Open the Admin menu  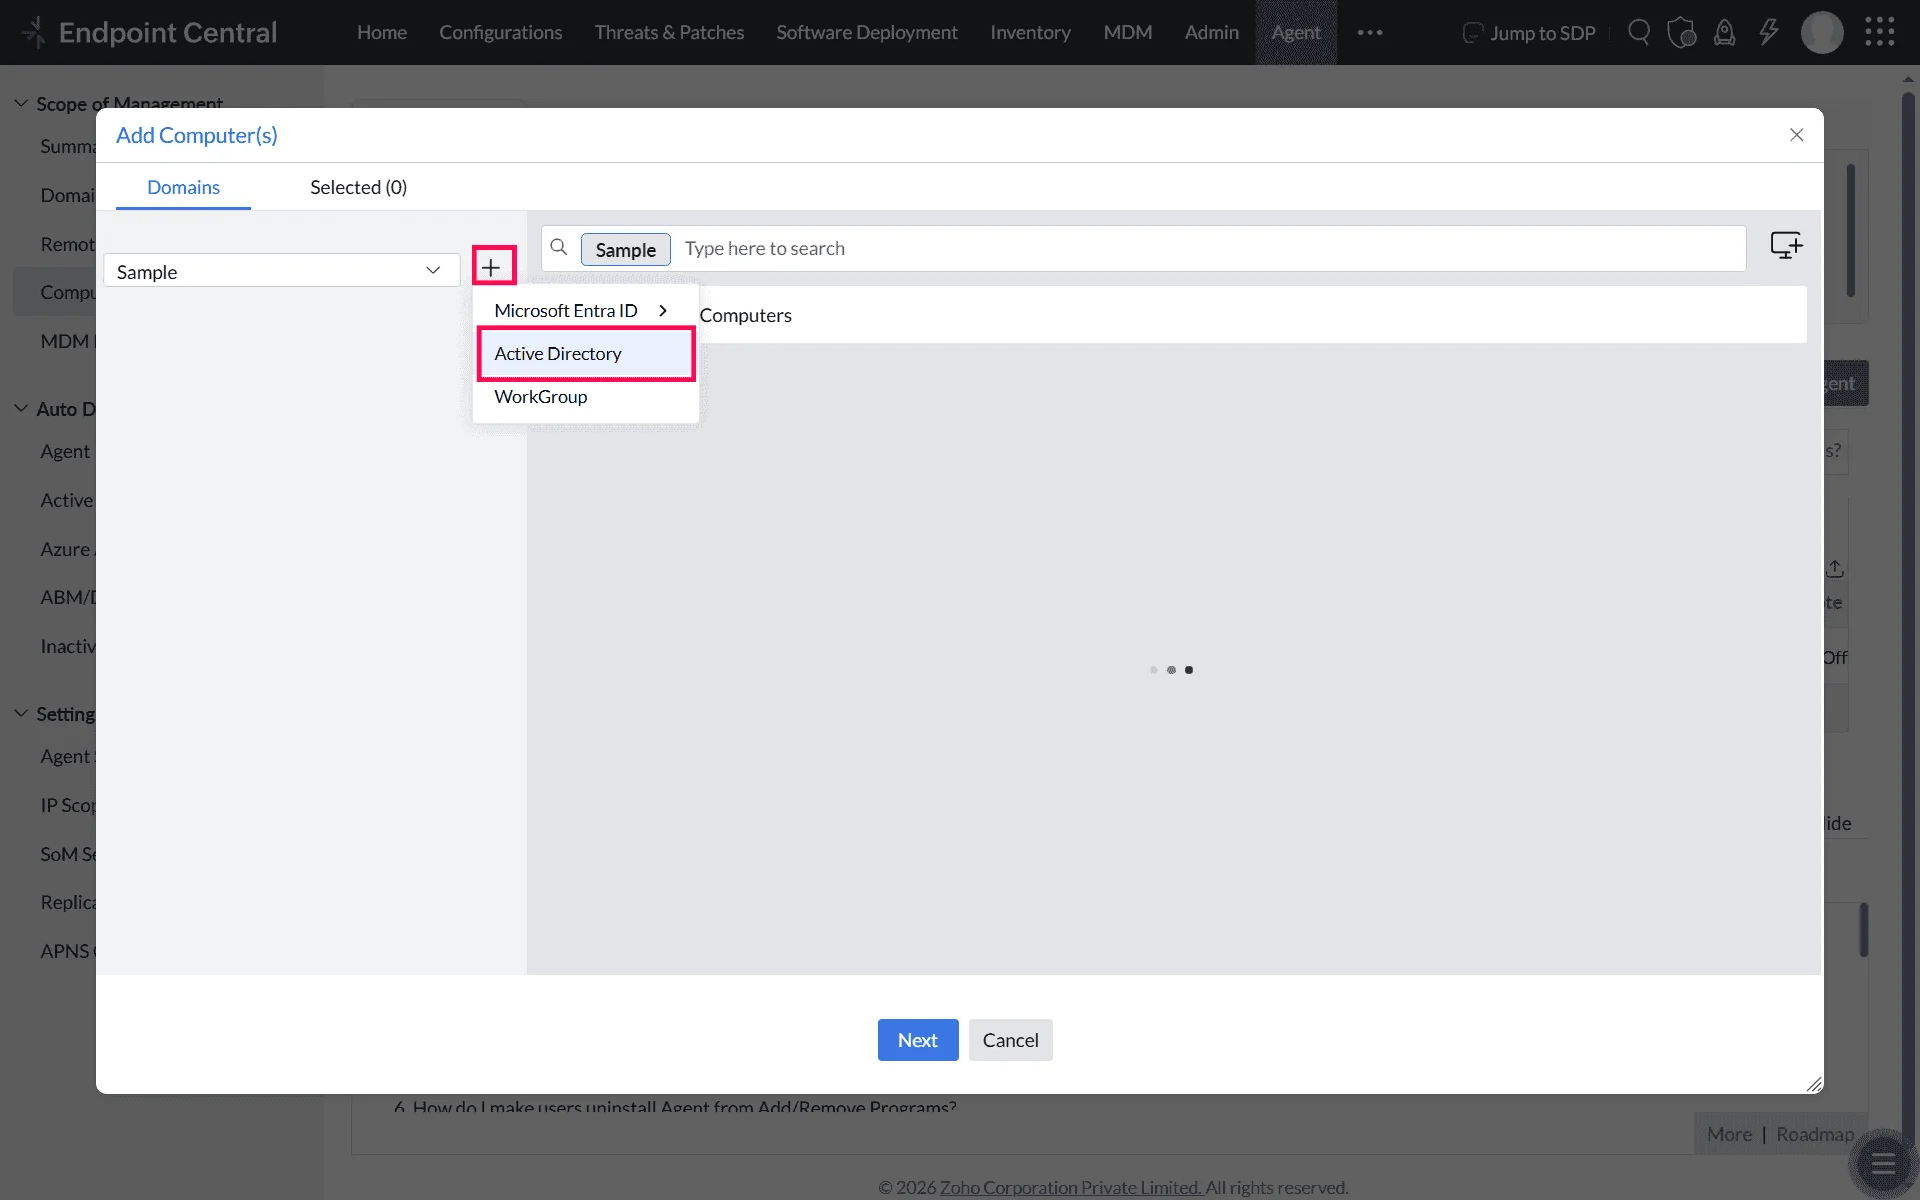[x=1211, y=32]
